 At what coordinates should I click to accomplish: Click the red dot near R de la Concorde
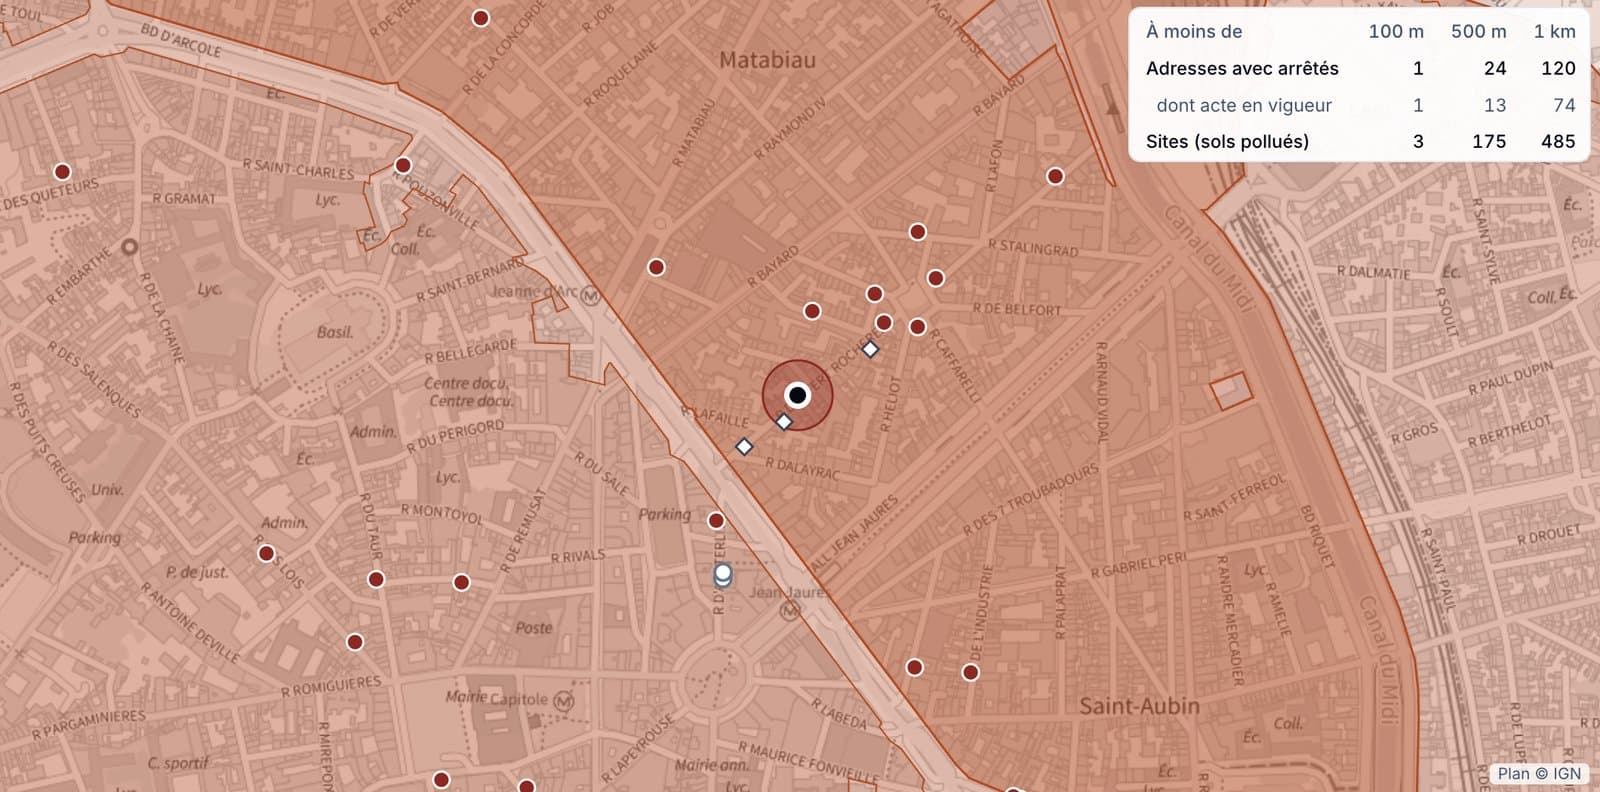coord(480,18)
